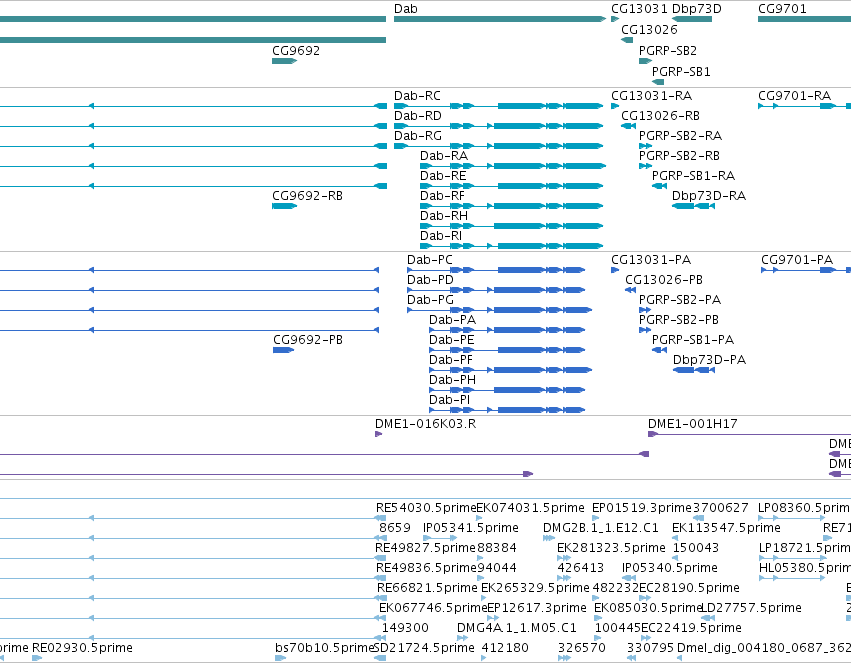Select the Dab-RI transcript label
The image size is (851, 663).
pos(441,236)
